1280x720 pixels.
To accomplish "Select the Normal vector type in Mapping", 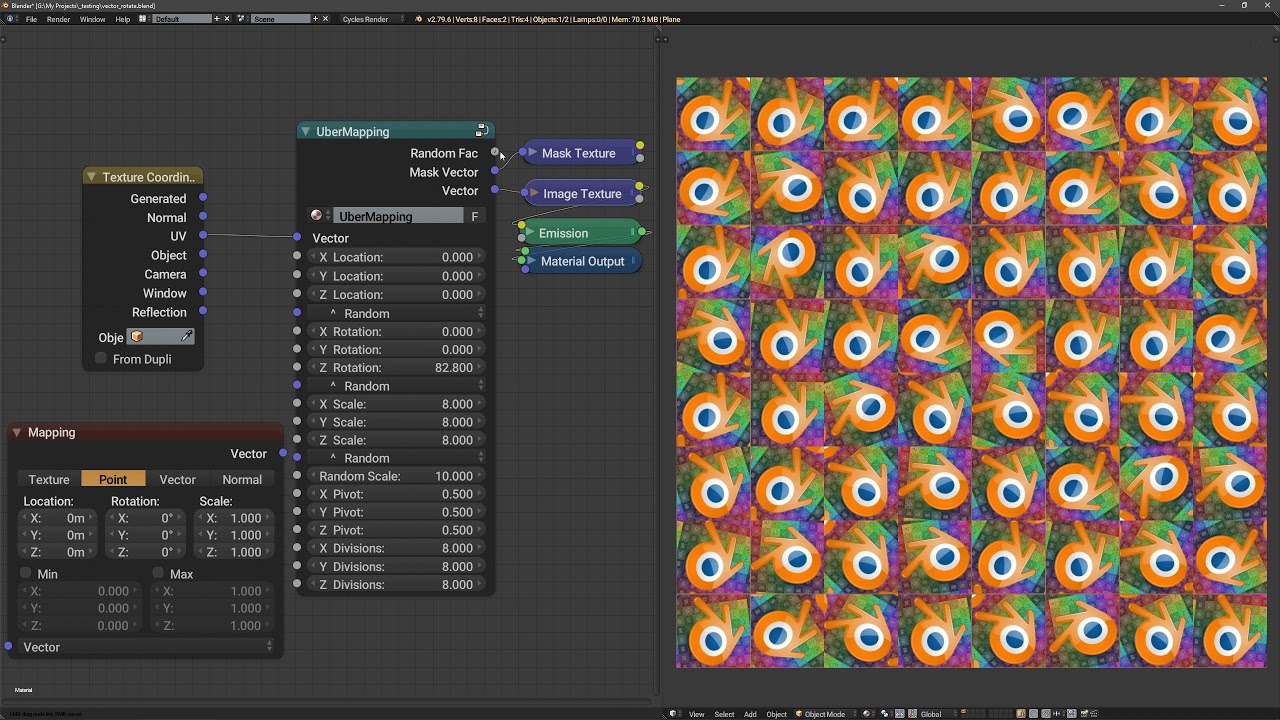I will coord(242,480).
